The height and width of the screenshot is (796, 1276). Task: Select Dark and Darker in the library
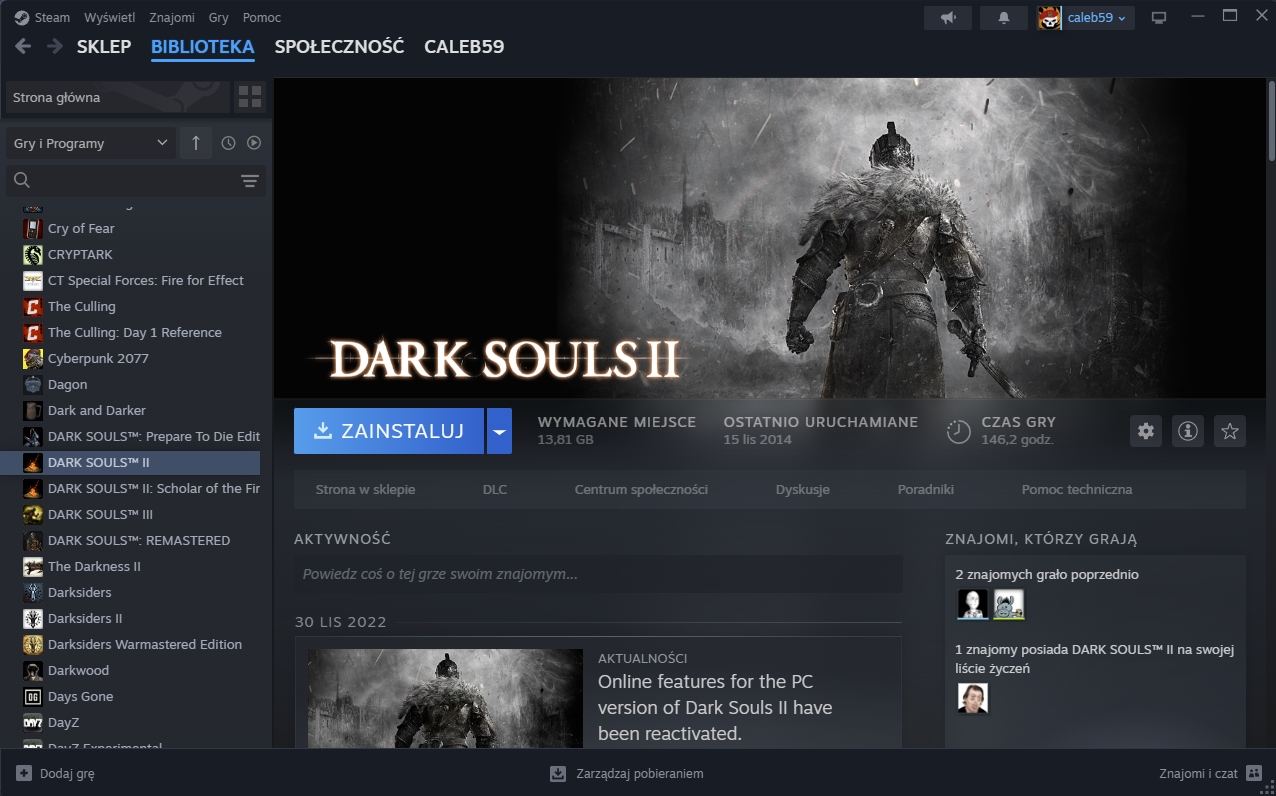click(97, 410)
